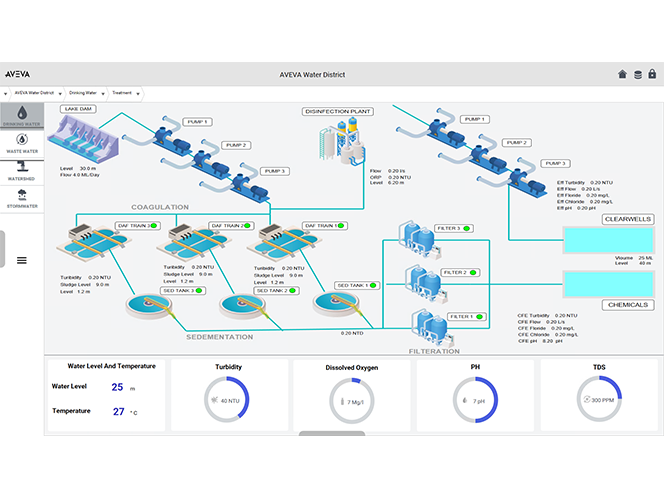Click the Clearwells label button
Image resolution: width=664 pixels, height=498 pixels.
(x=627, y=218)
